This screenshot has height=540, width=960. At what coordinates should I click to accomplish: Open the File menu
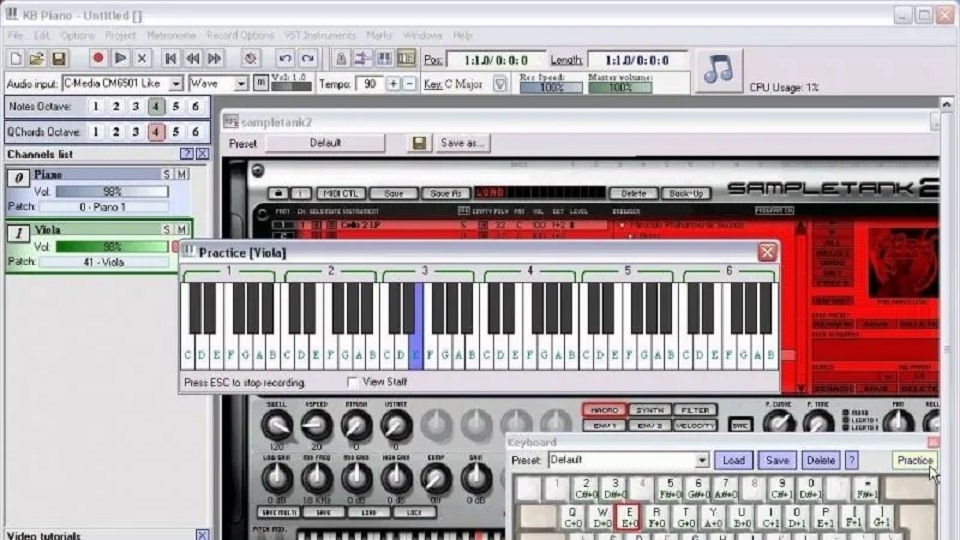[15, 36]
